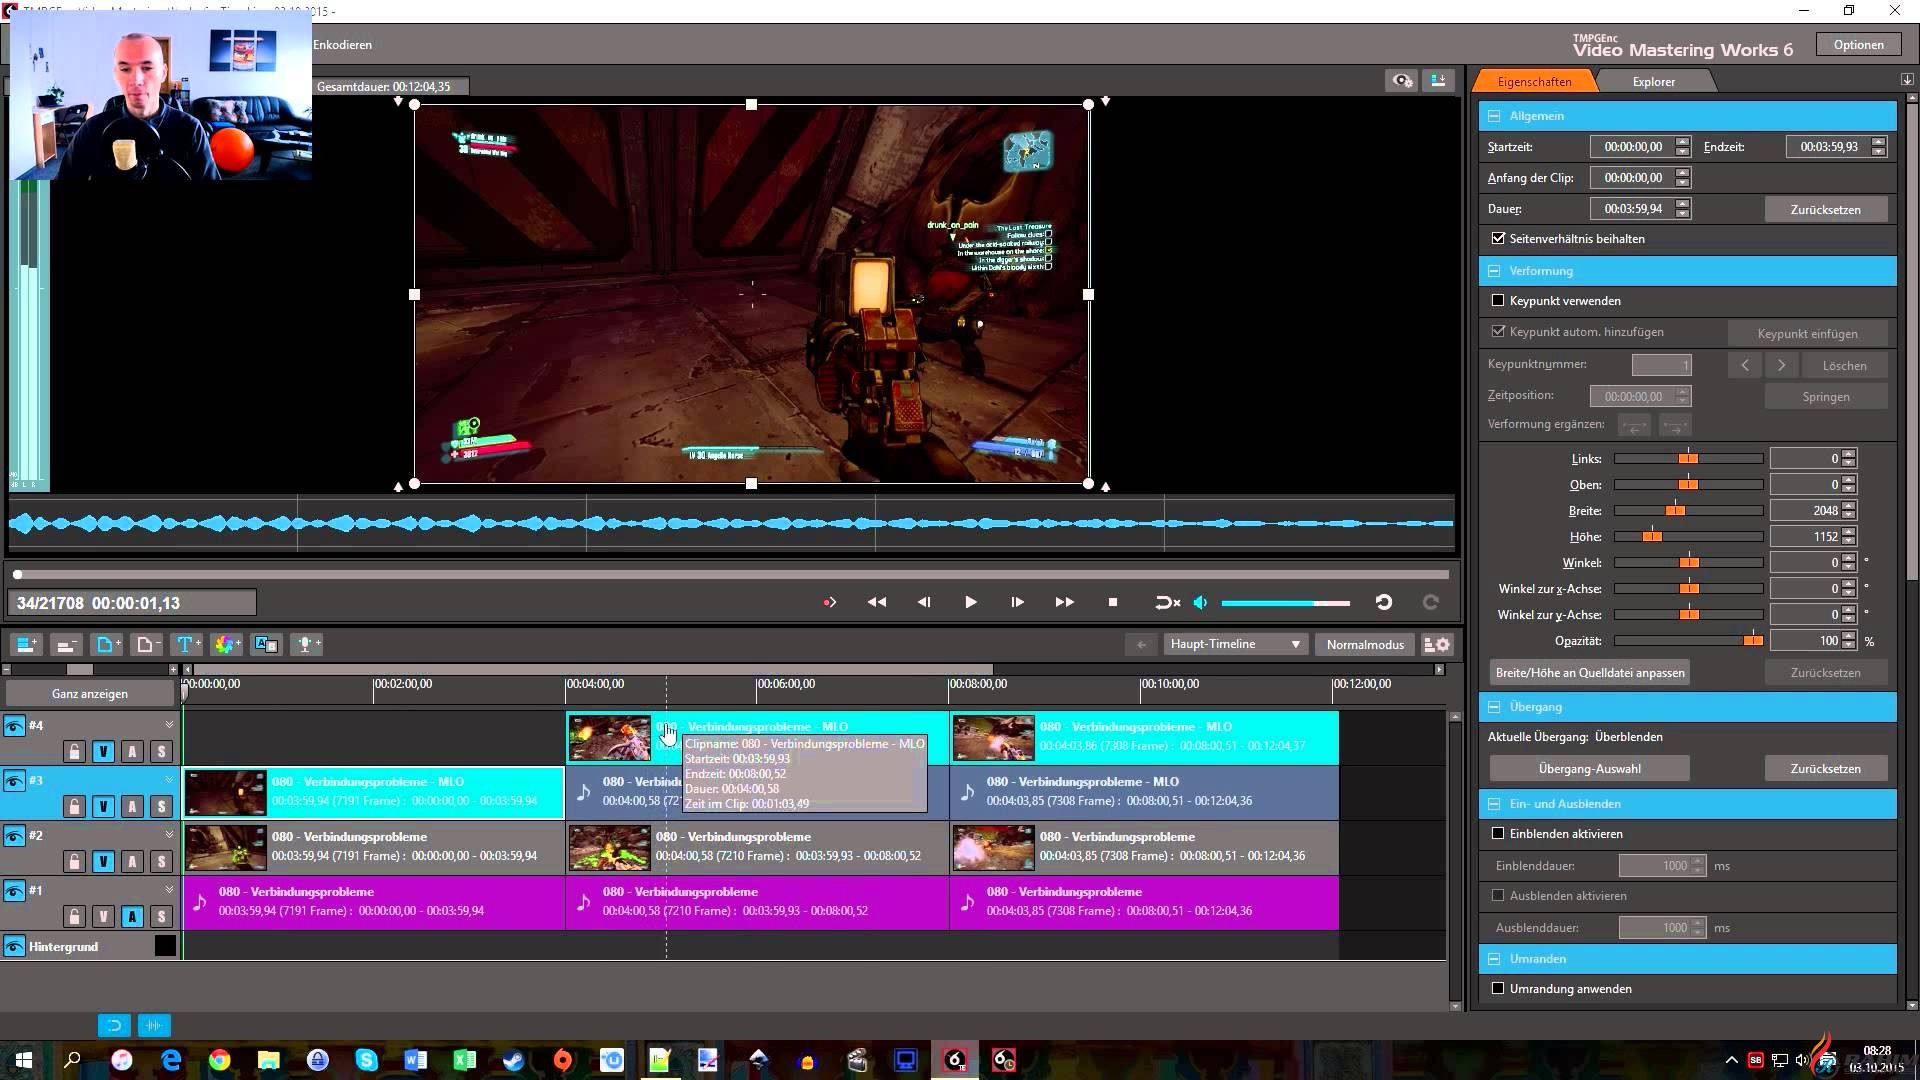Screen dimensions: 1920x1080
Task: Open Google Chrome from taskbar
Action: [219, 1060]
